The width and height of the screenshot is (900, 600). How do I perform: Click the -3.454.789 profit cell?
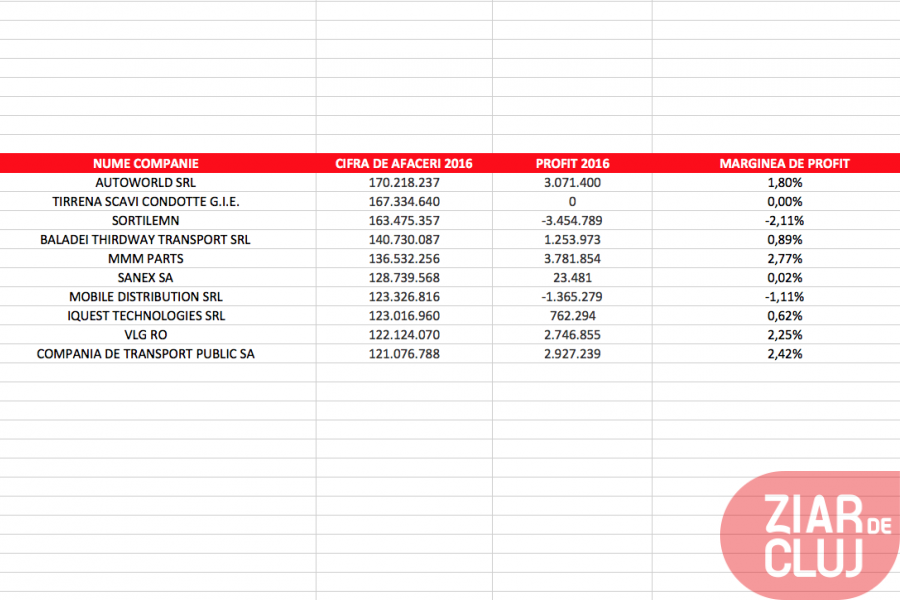[572, 221]
